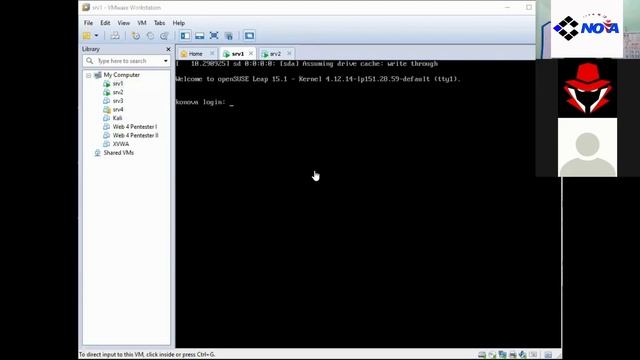Open the VM menu
Screen dimensions: 640x360
coord(142,23)
